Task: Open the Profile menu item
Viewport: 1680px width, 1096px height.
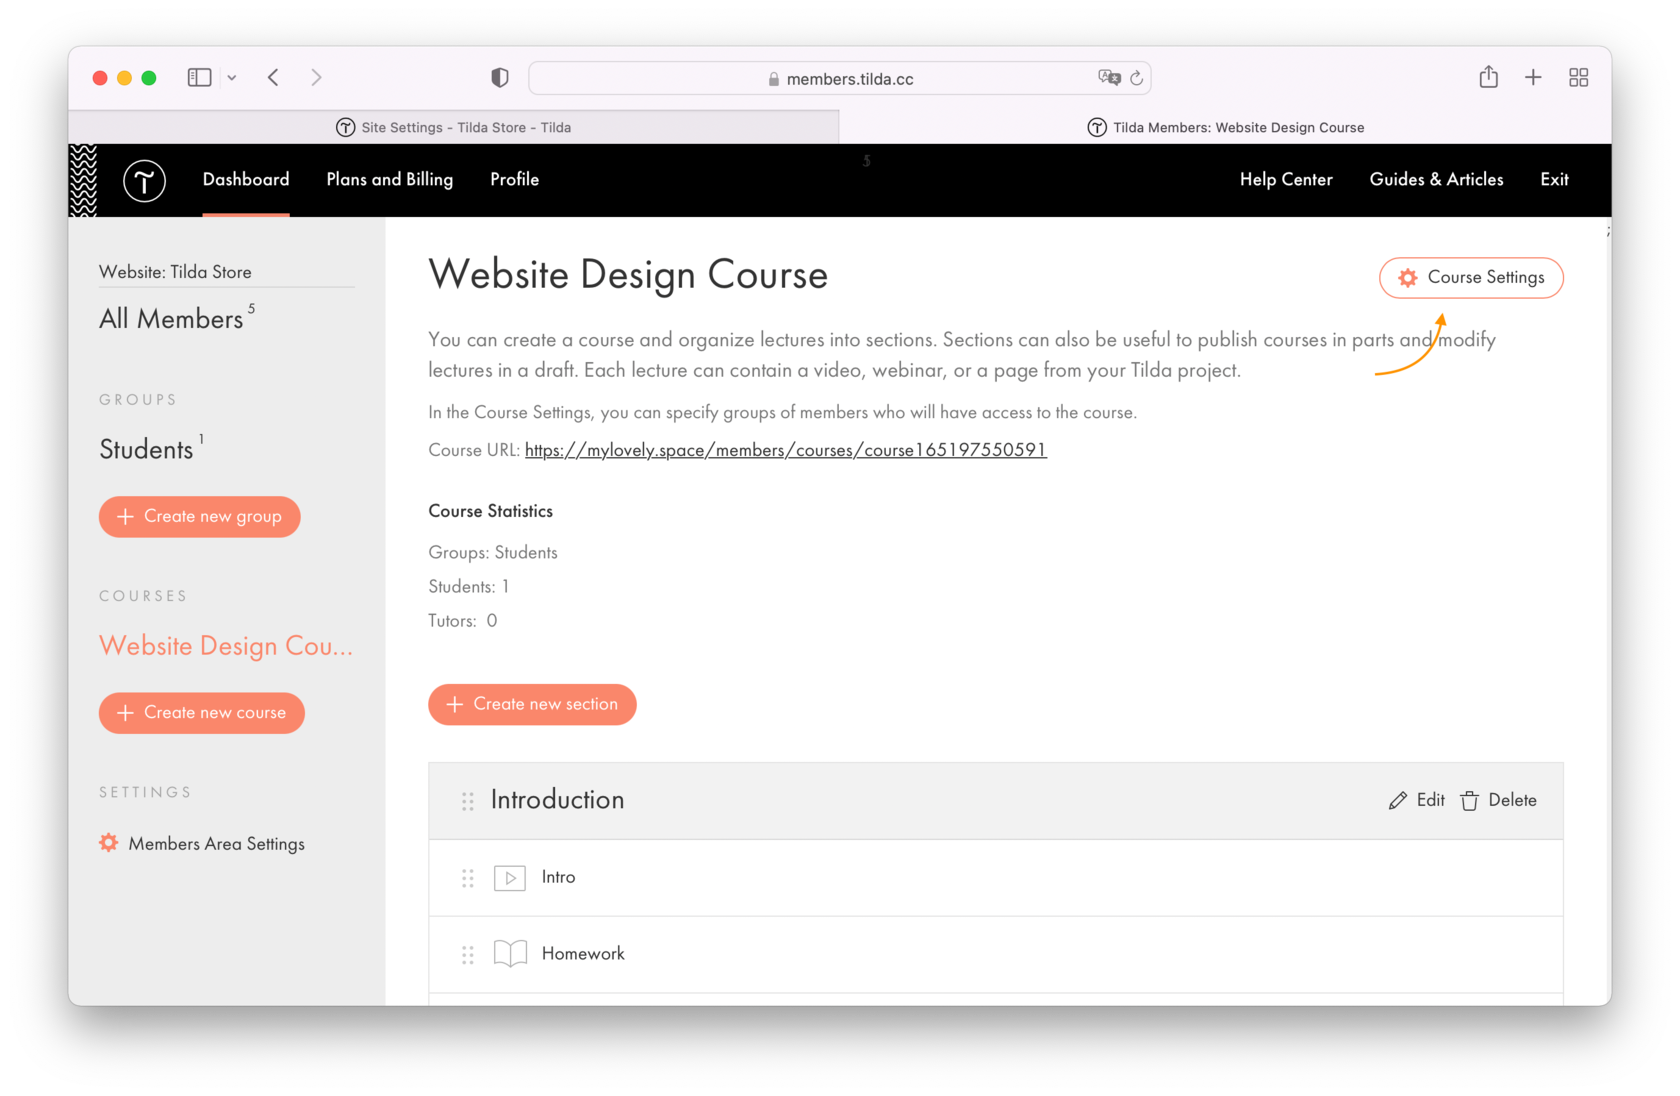Action: coord(514,180)
